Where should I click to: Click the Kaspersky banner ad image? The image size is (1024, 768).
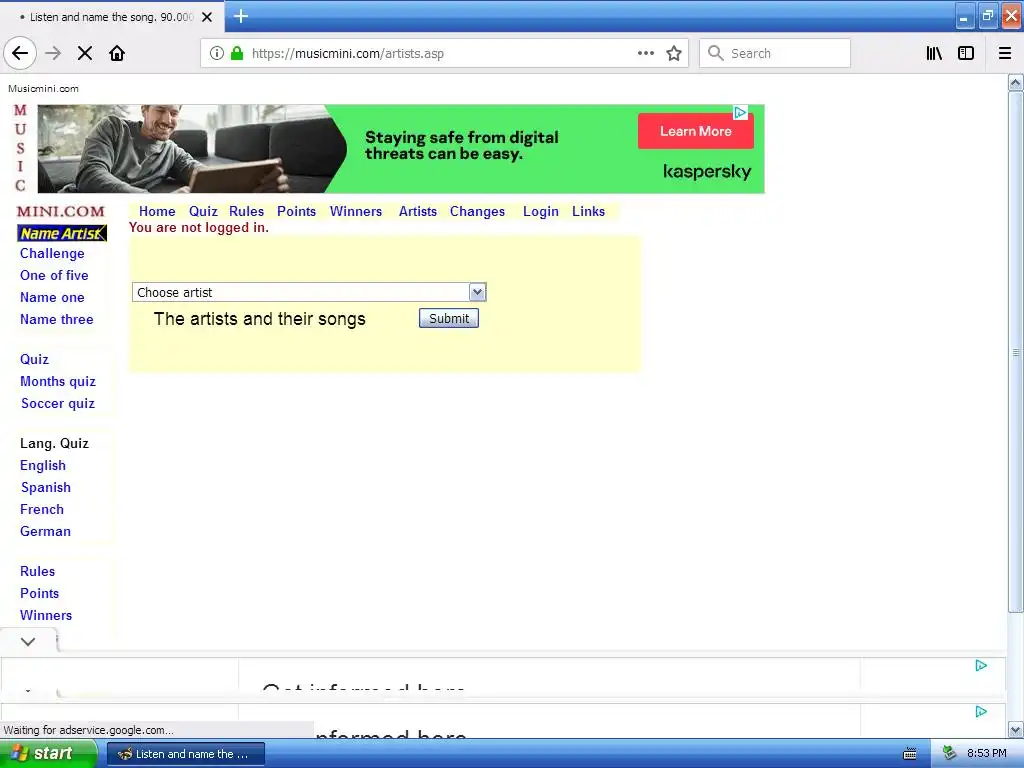coord(401,149)
